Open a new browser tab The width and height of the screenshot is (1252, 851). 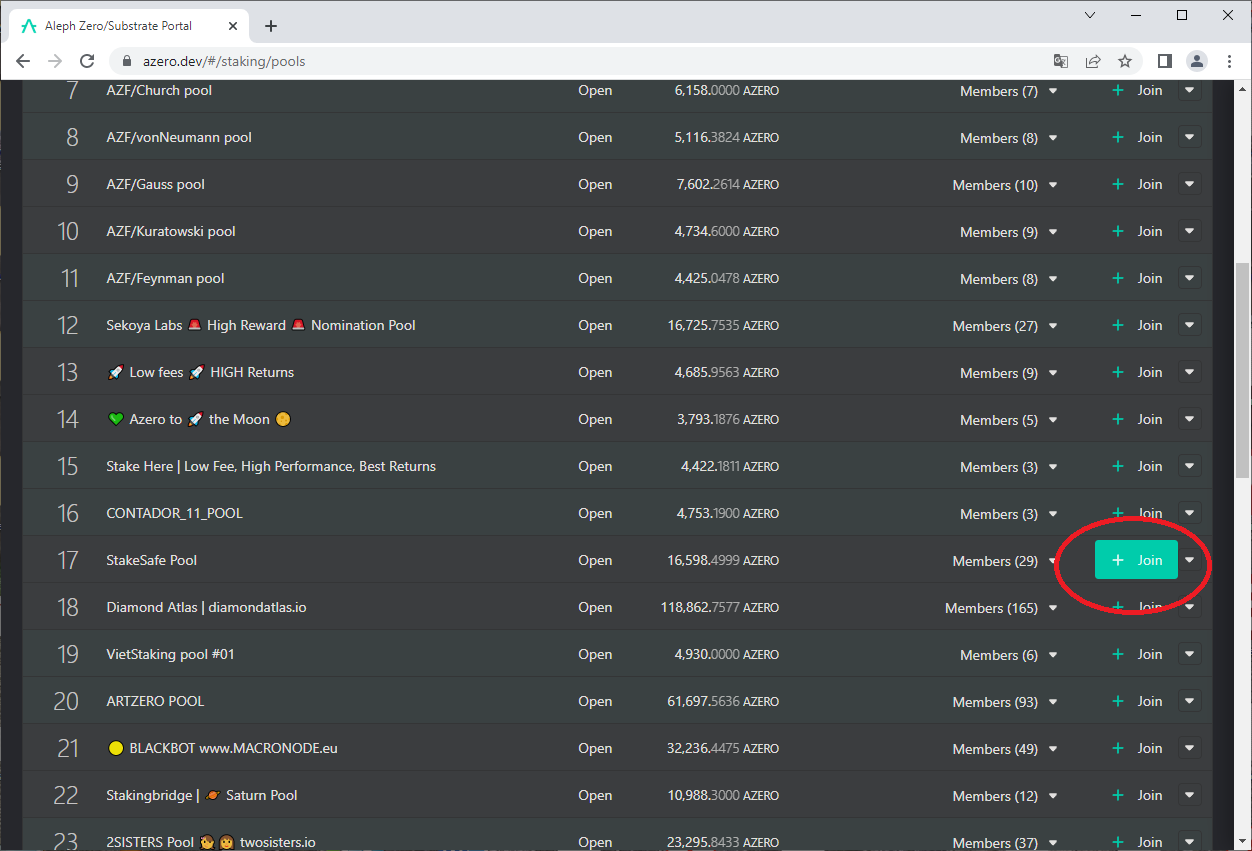271,26
